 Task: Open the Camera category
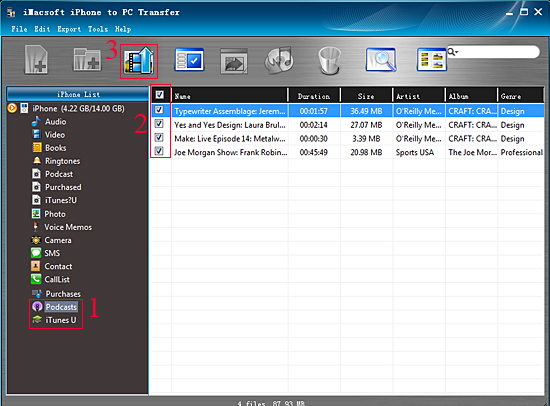[x=58, y=240]
